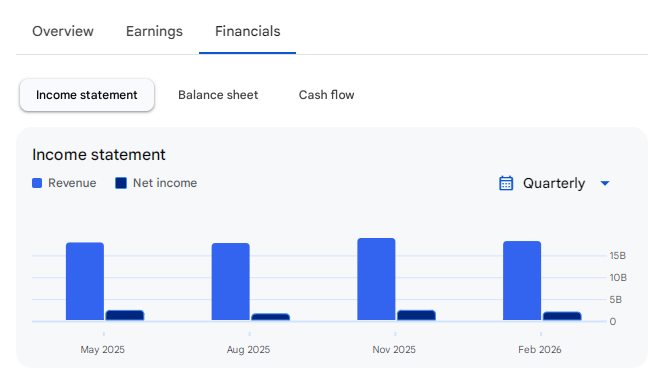Switch to the Overview tab

63,31
